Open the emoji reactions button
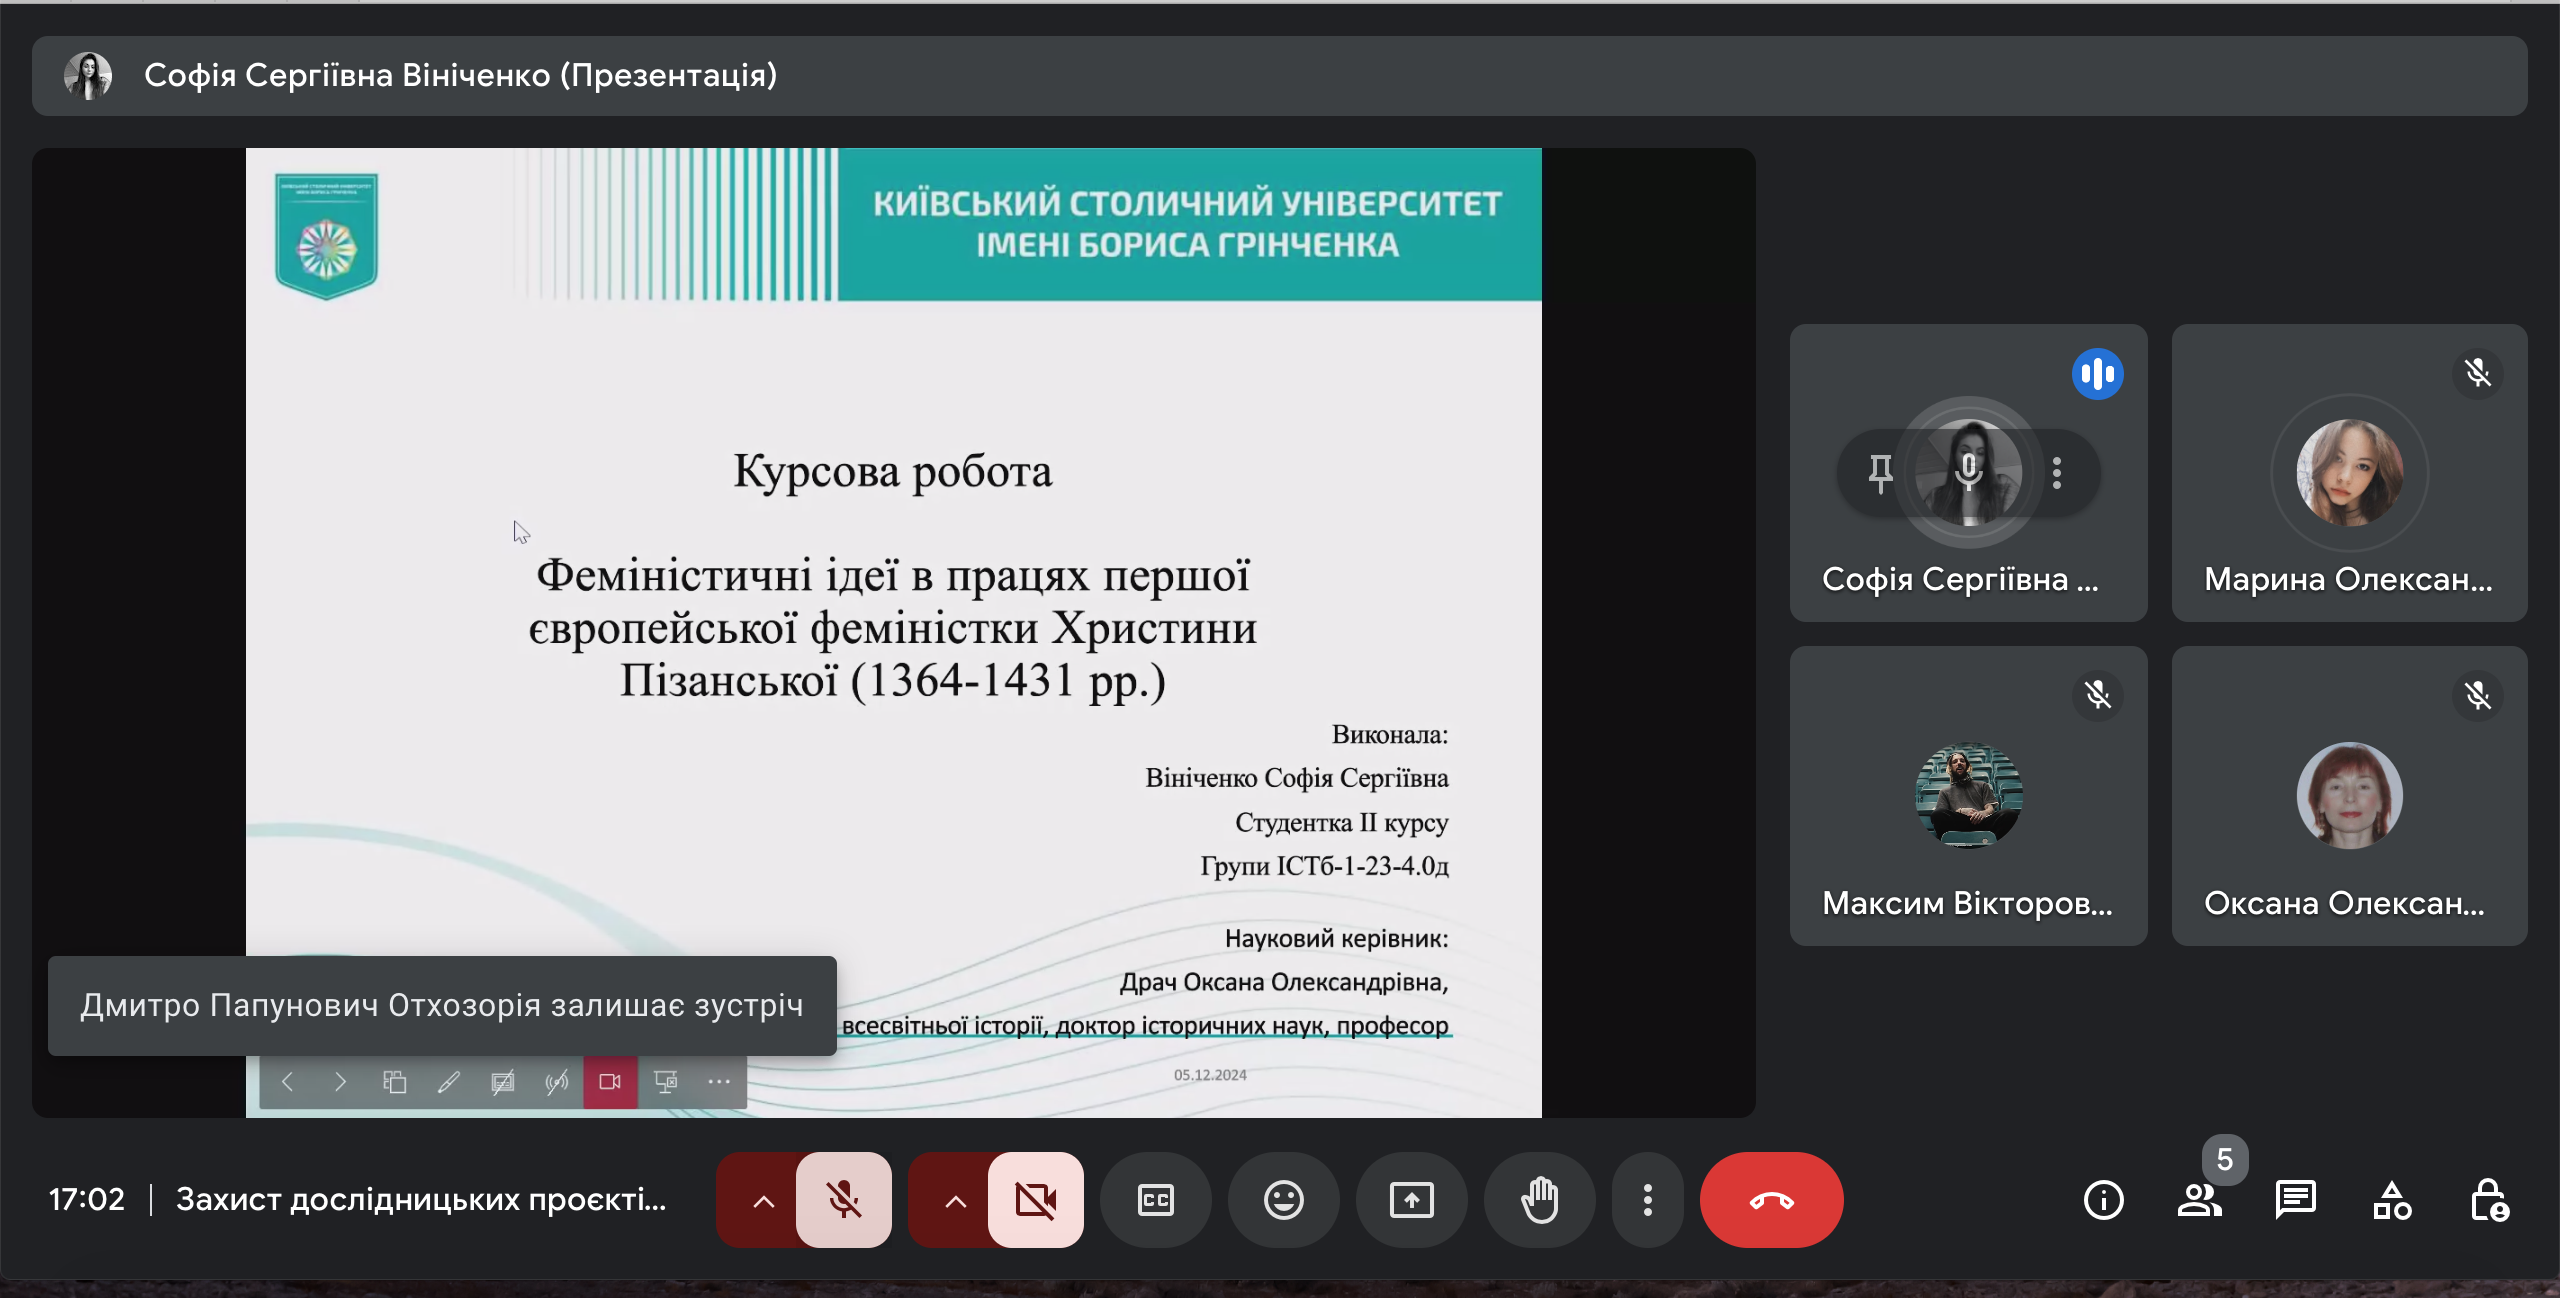The width and height of the screenshot is (2560, 1298). coord(1283,1199)
